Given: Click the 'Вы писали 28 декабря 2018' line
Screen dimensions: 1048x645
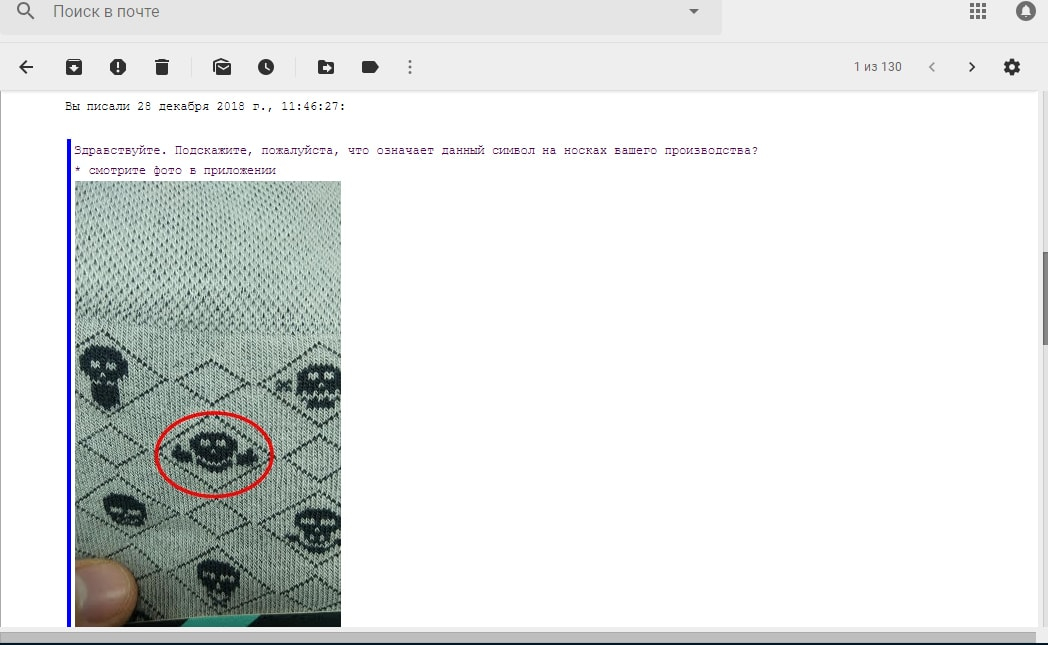Looking at the screenshot, I should click(x=205, y=106).
